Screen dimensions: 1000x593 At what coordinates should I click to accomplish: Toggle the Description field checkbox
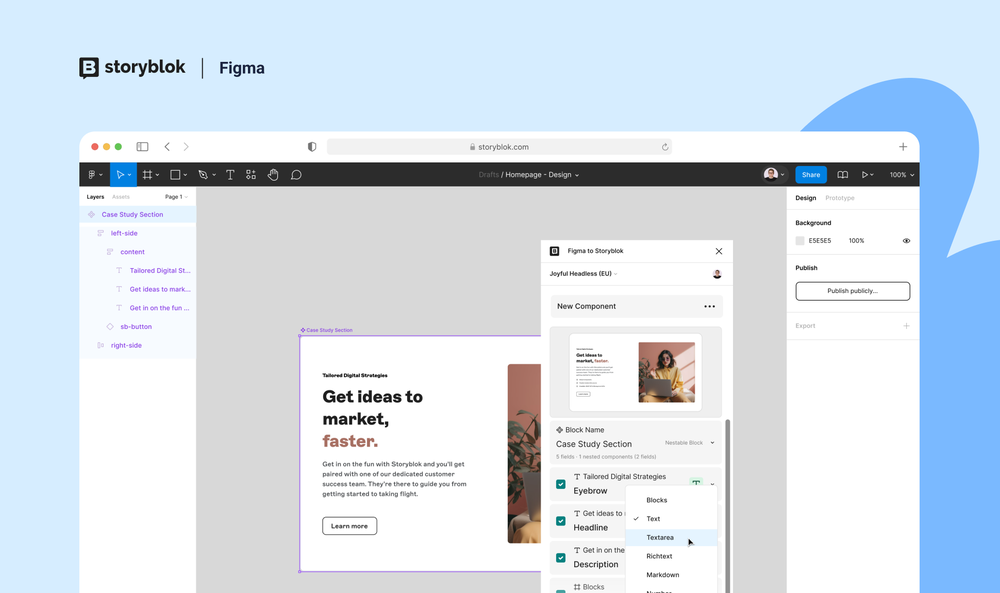click(x=561, y=558)
